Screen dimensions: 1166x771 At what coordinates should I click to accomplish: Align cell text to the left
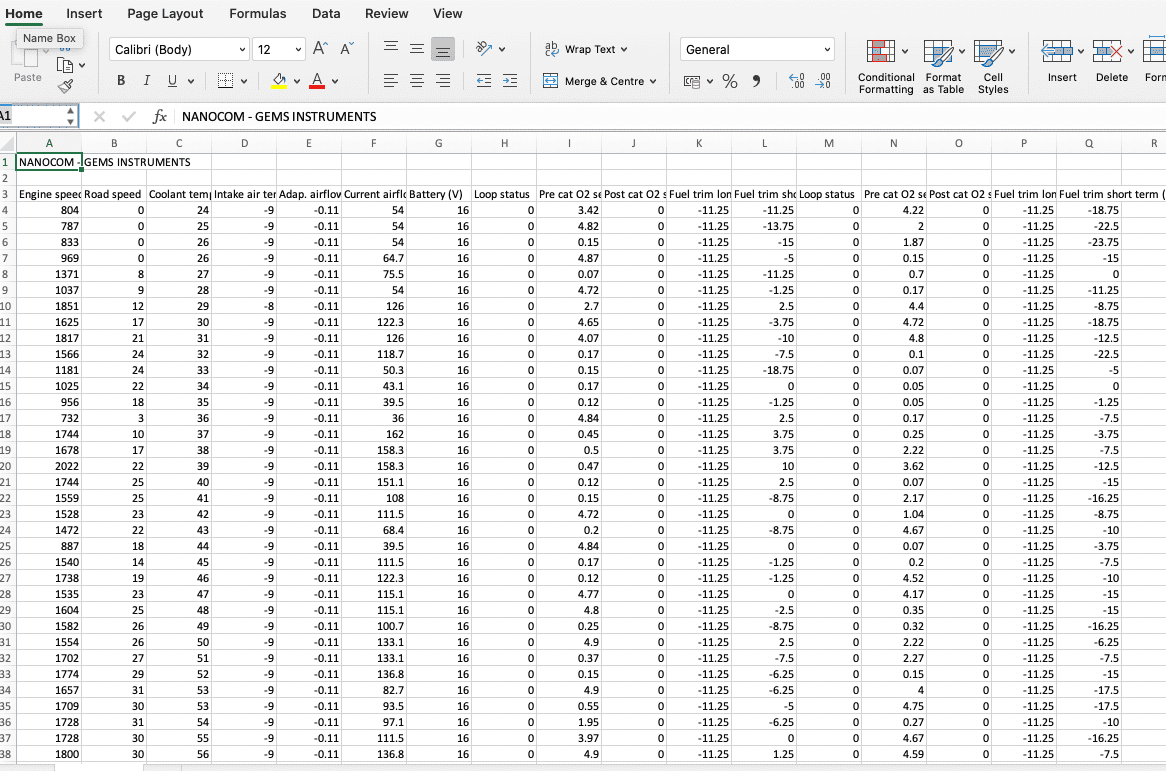tap(390, 81)
